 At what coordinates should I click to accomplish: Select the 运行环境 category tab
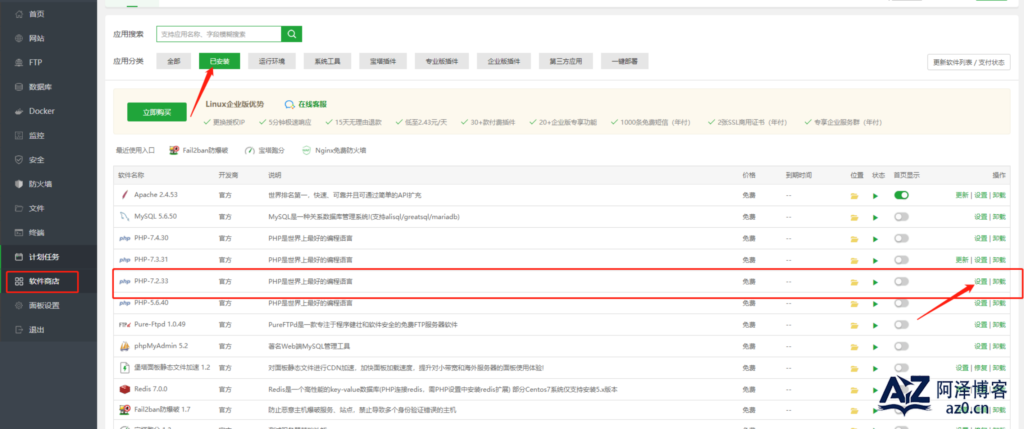coord(271,61)
